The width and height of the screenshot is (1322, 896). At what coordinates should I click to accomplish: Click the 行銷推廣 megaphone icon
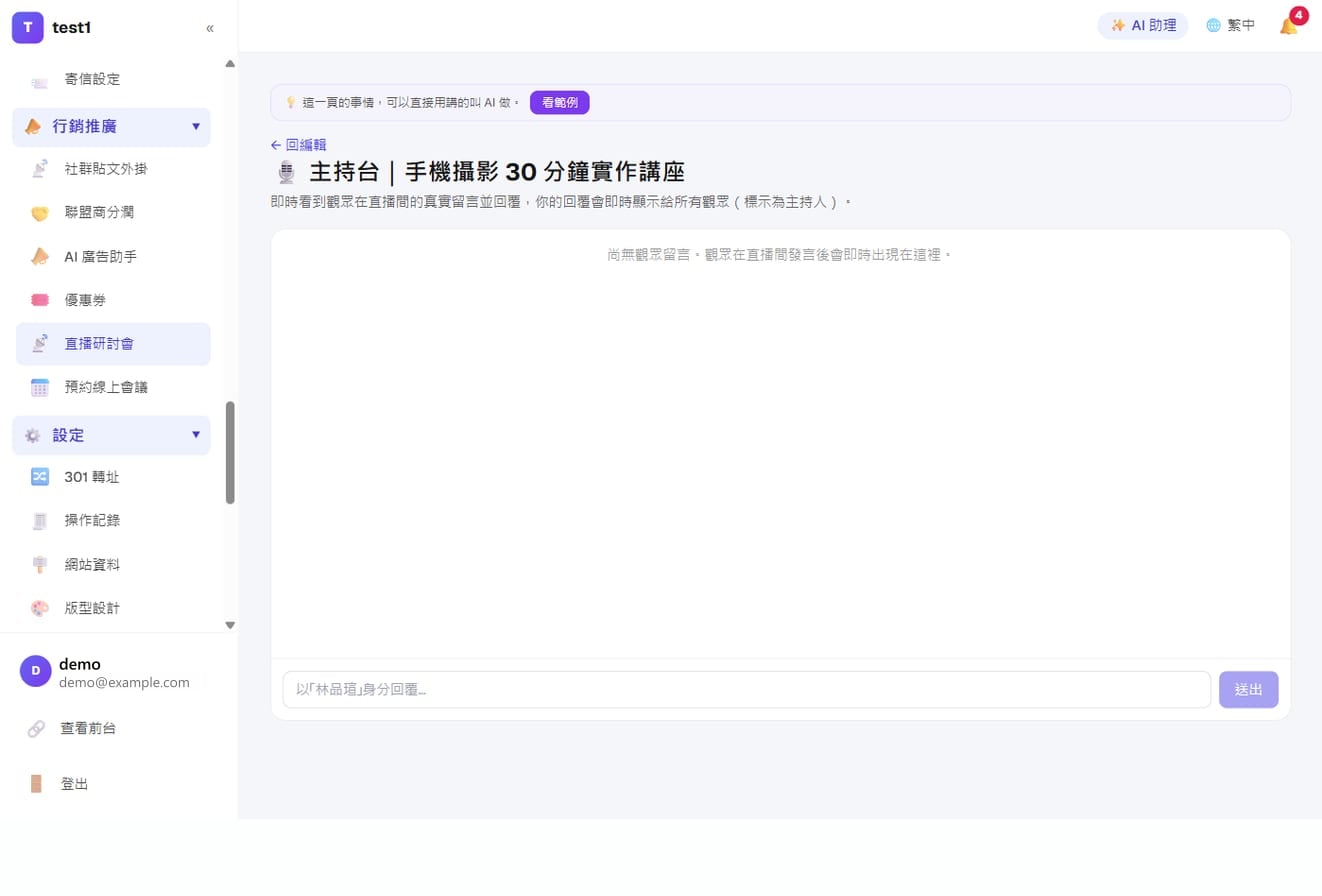coord(33,127)
